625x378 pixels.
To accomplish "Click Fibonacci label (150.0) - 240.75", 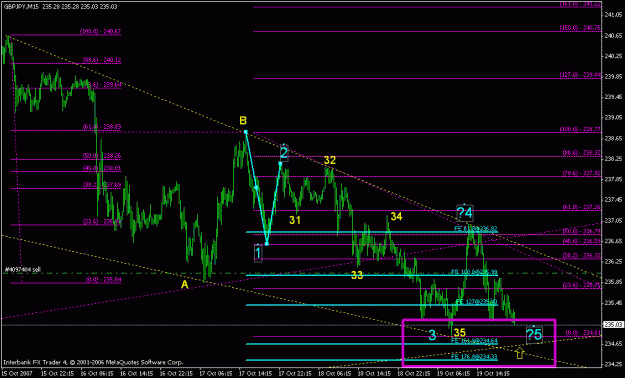I will point(580,28).
